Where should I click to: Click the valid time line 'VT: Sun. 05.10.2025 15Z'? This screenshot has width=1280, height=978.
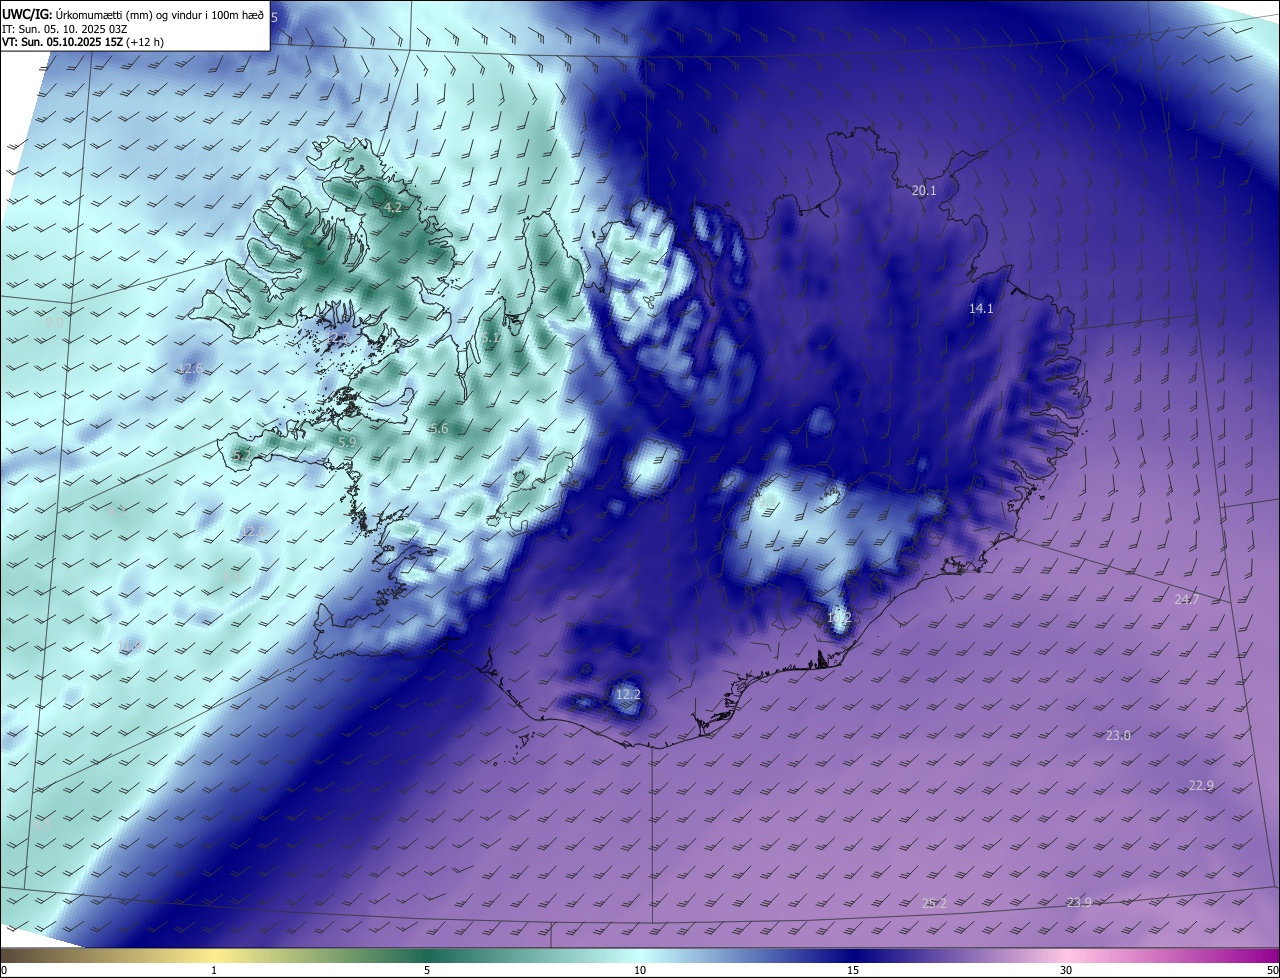click(x=62, y=42)
